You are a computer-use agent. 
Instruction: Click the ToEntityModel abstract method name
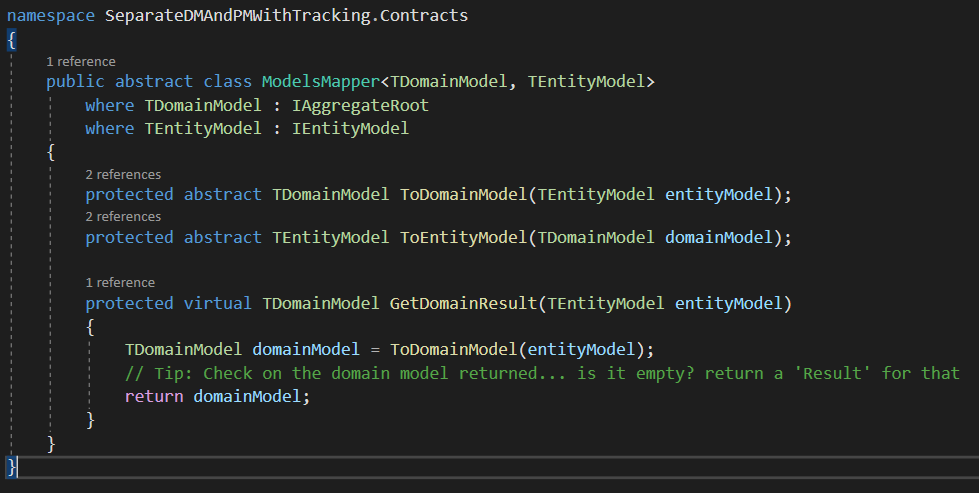pos(464,238)
